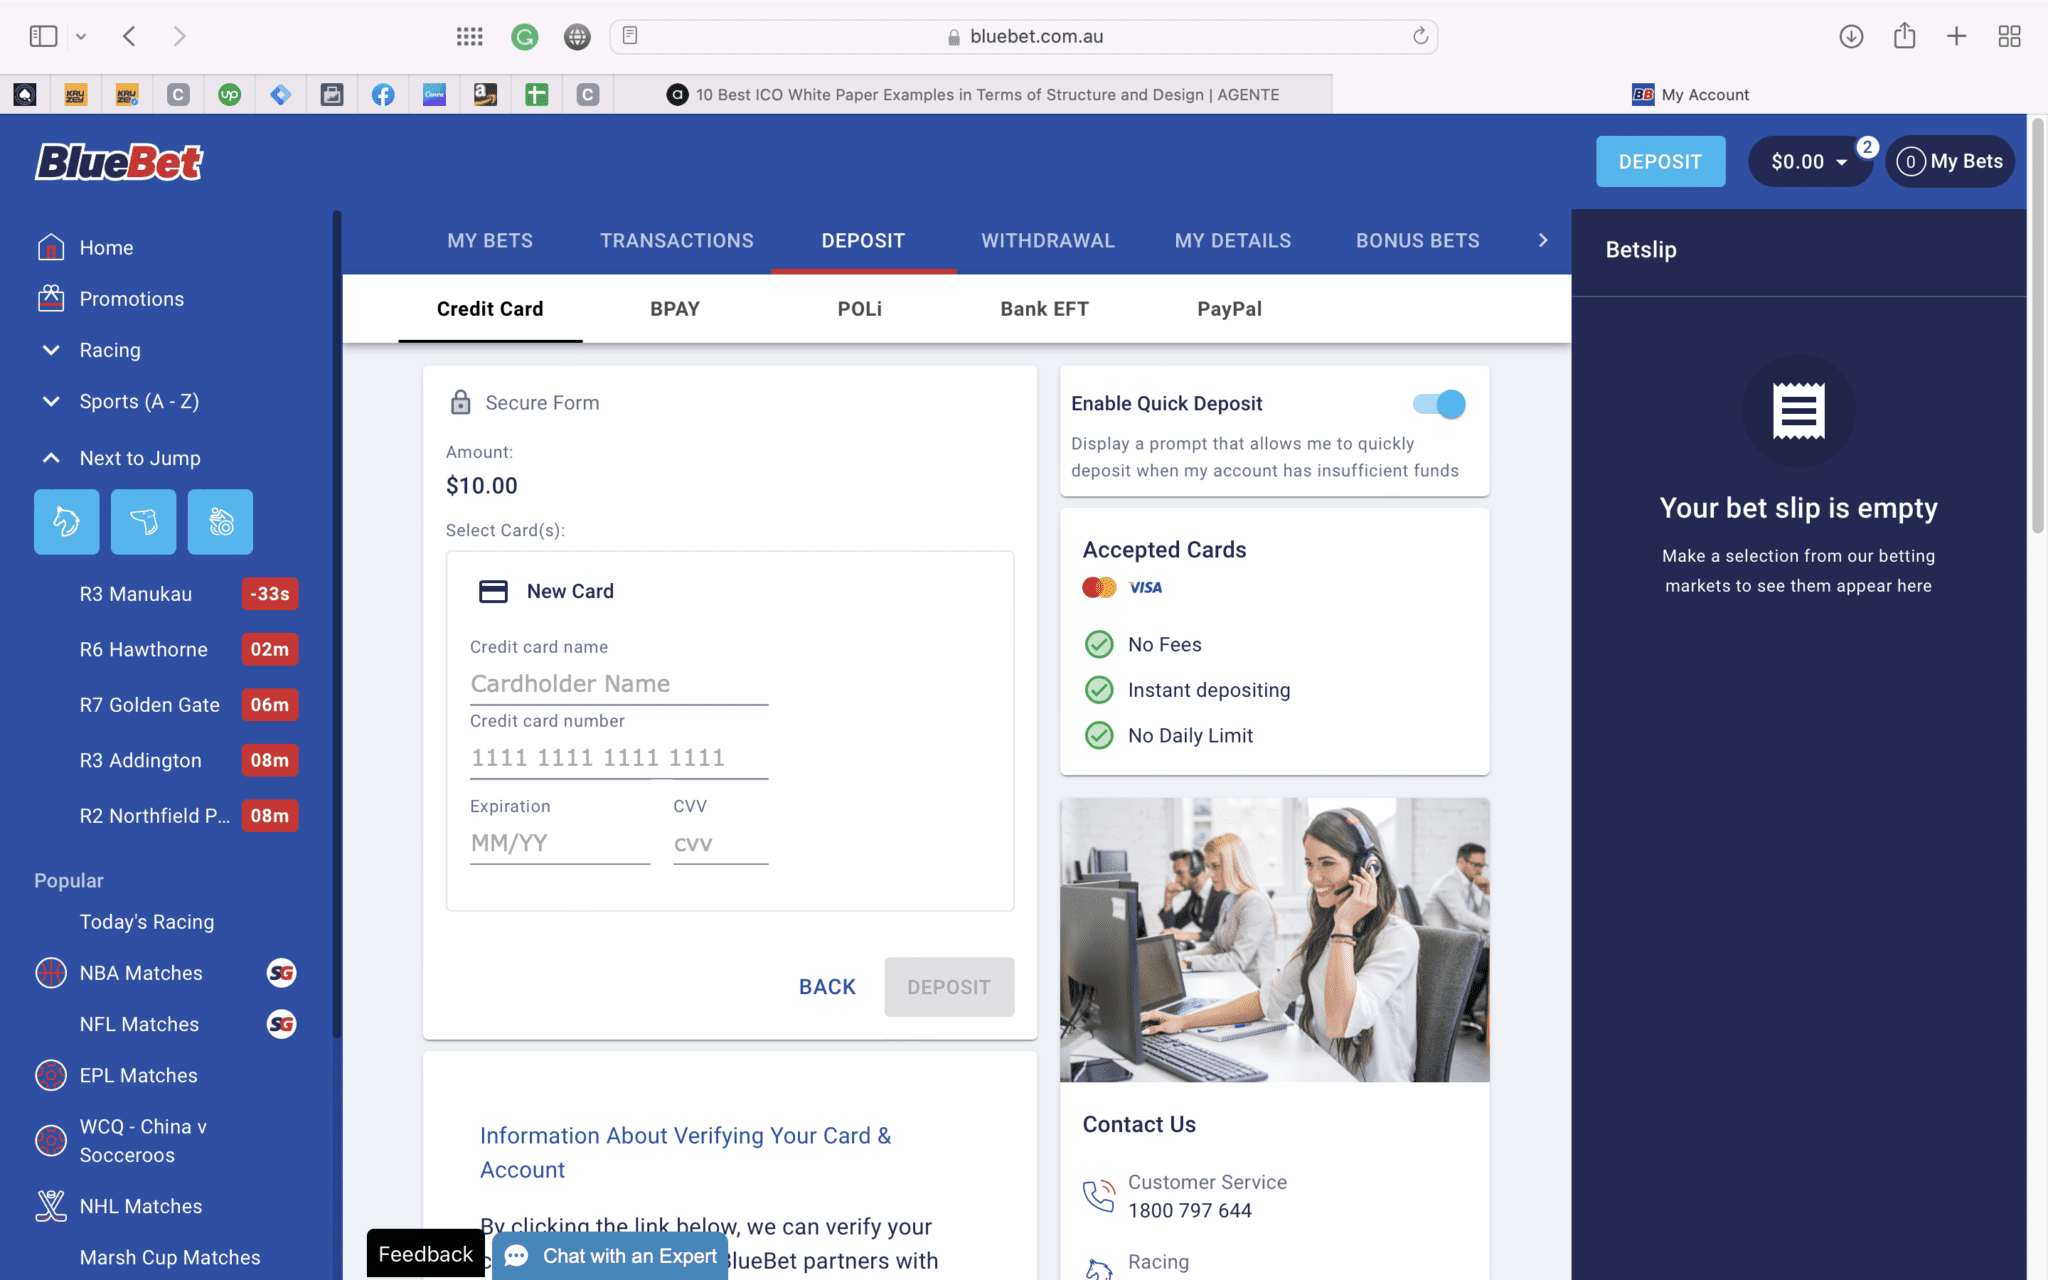Open a new Safari tab
The height and width of the screenshot is (1280, 2048).
coord(1956,36)
